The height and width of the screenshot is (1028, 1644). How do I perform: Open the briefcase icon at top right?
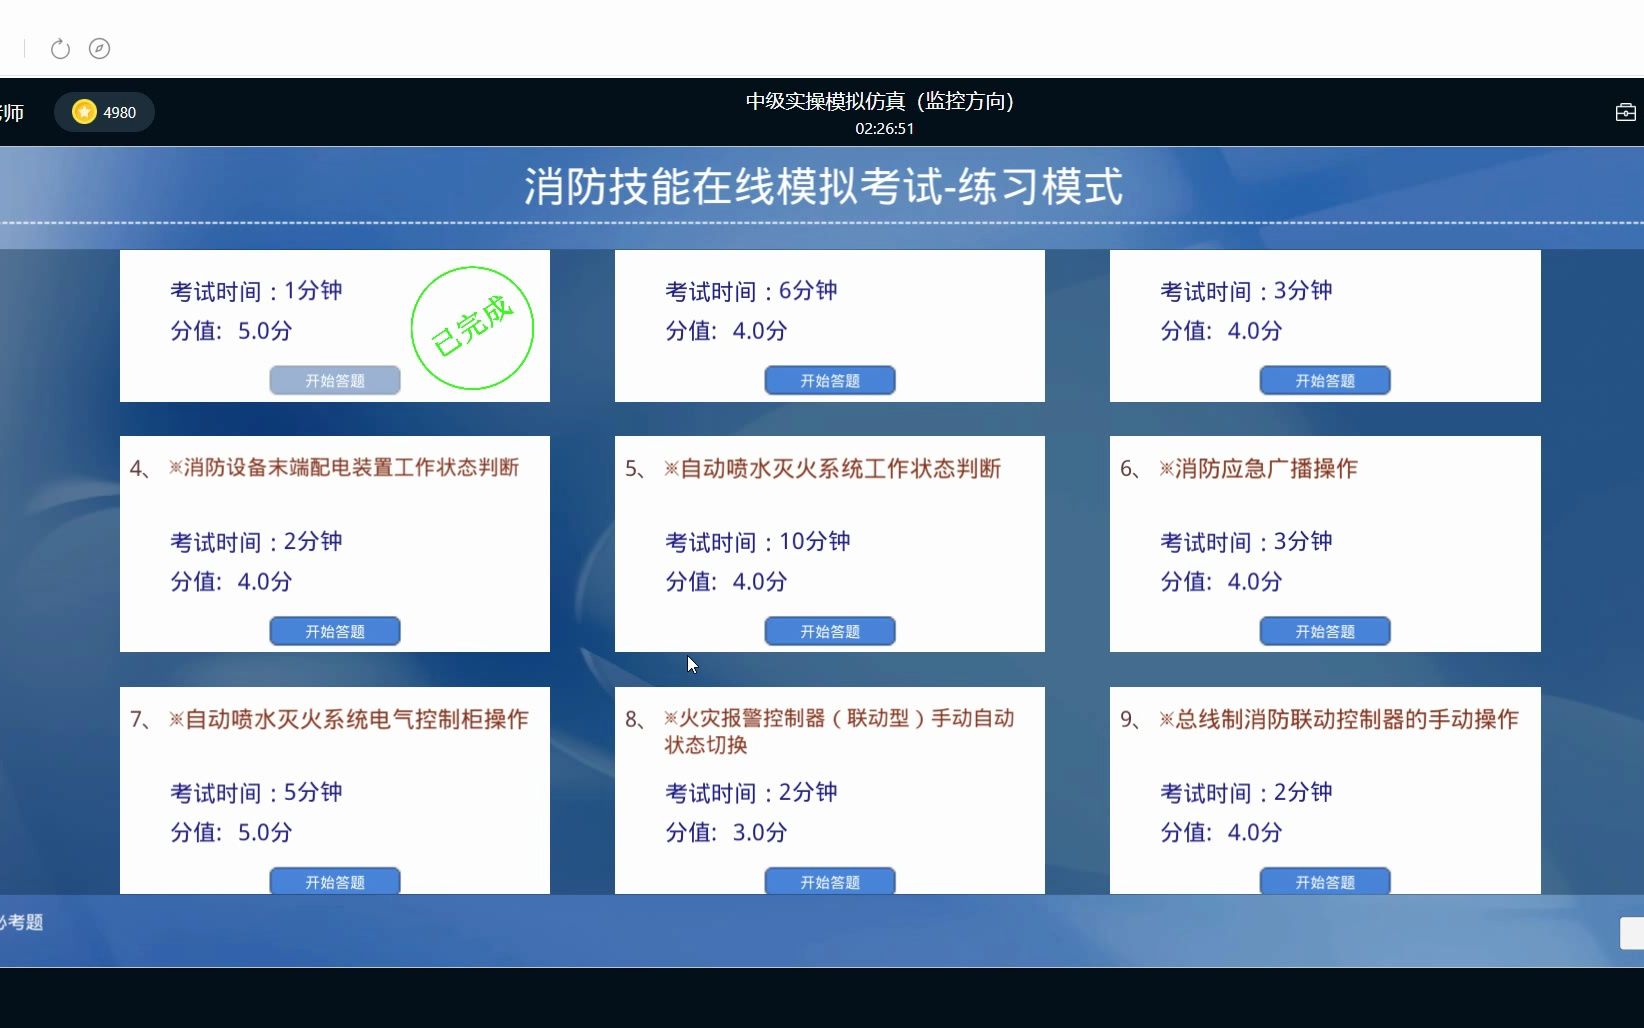1624,112
